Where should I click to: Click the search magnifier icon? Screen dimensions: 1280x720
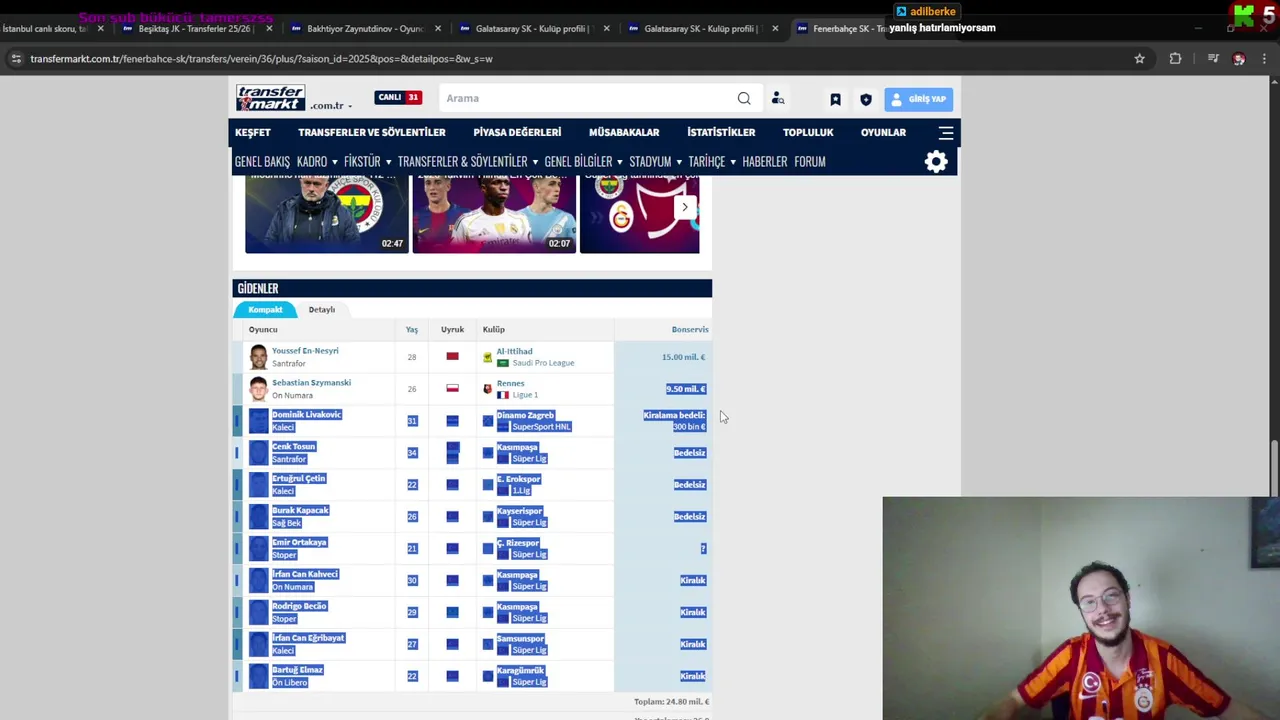[744, 98]
